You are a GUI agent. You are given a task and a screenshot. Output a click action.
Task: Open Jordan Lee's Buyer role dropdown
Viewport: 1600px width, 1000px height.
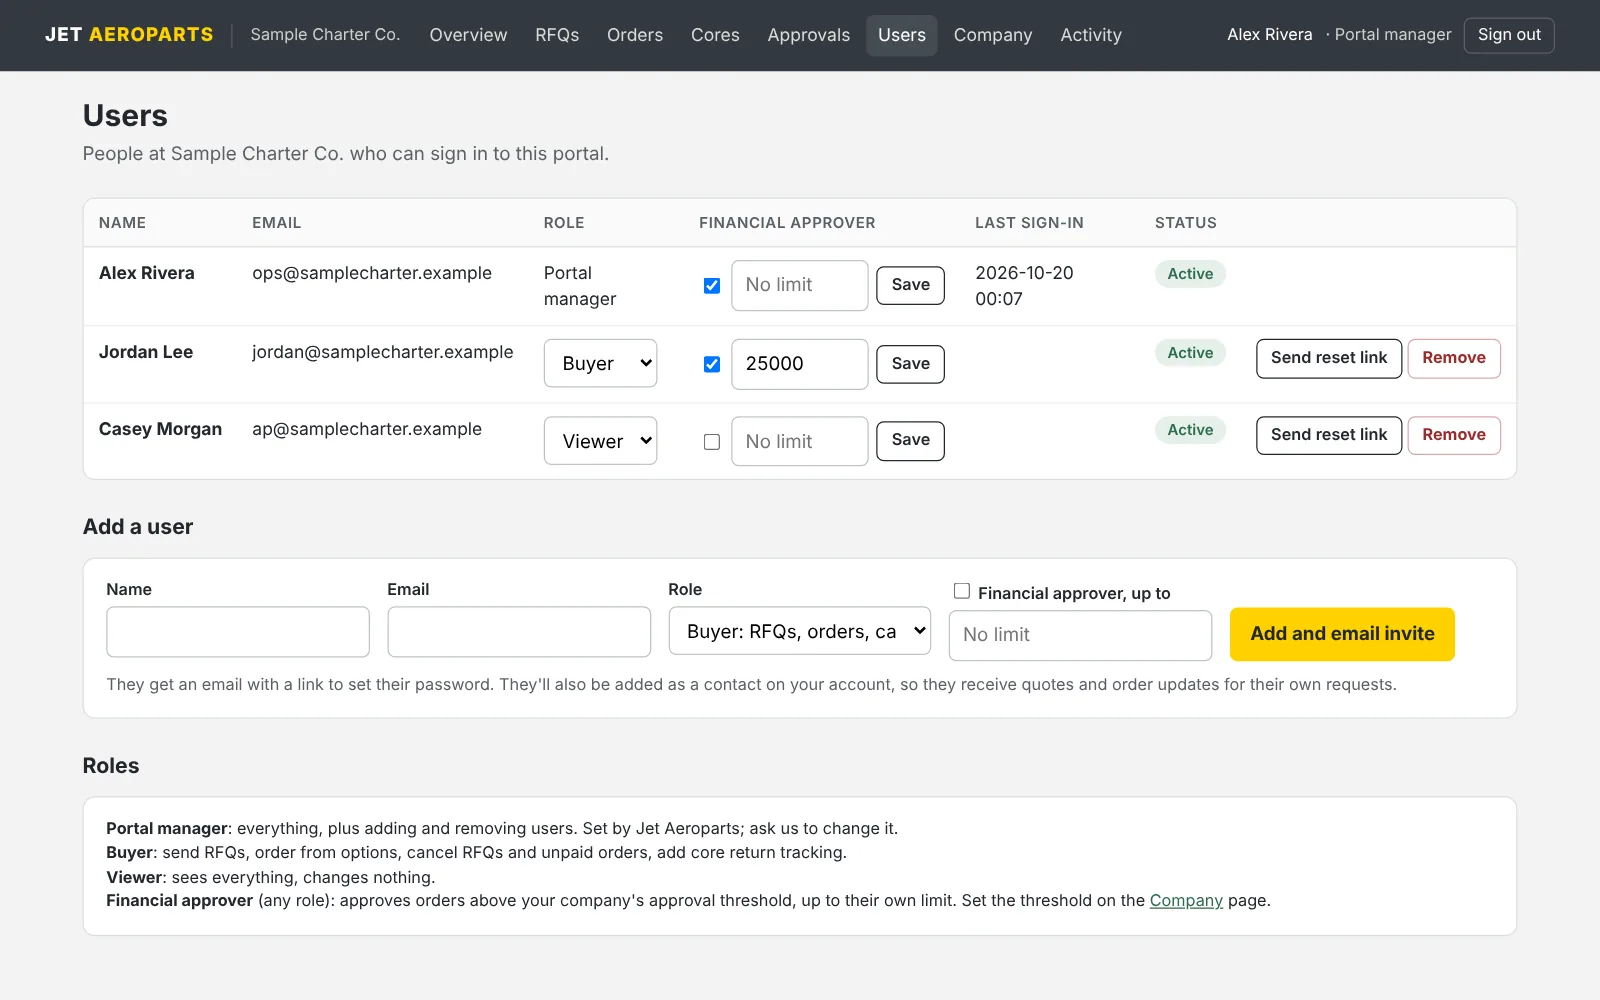coord(600,363)
